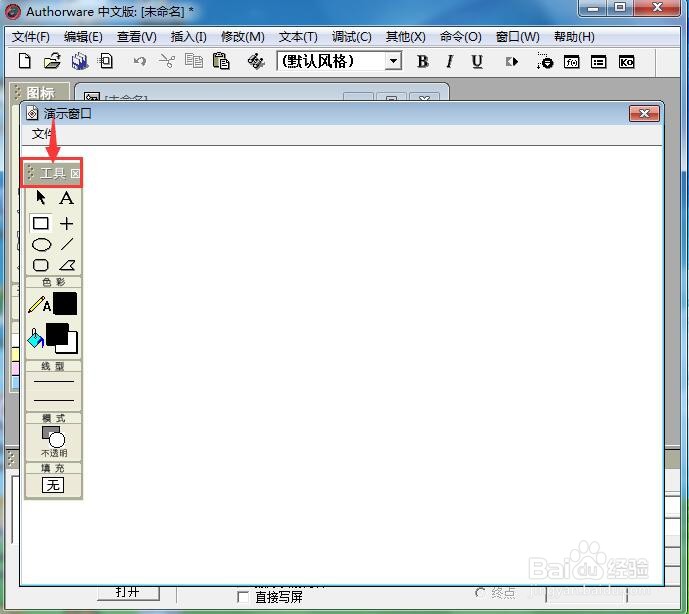
Task: Click the Restart playback icon
Action: tap(511, 62)
